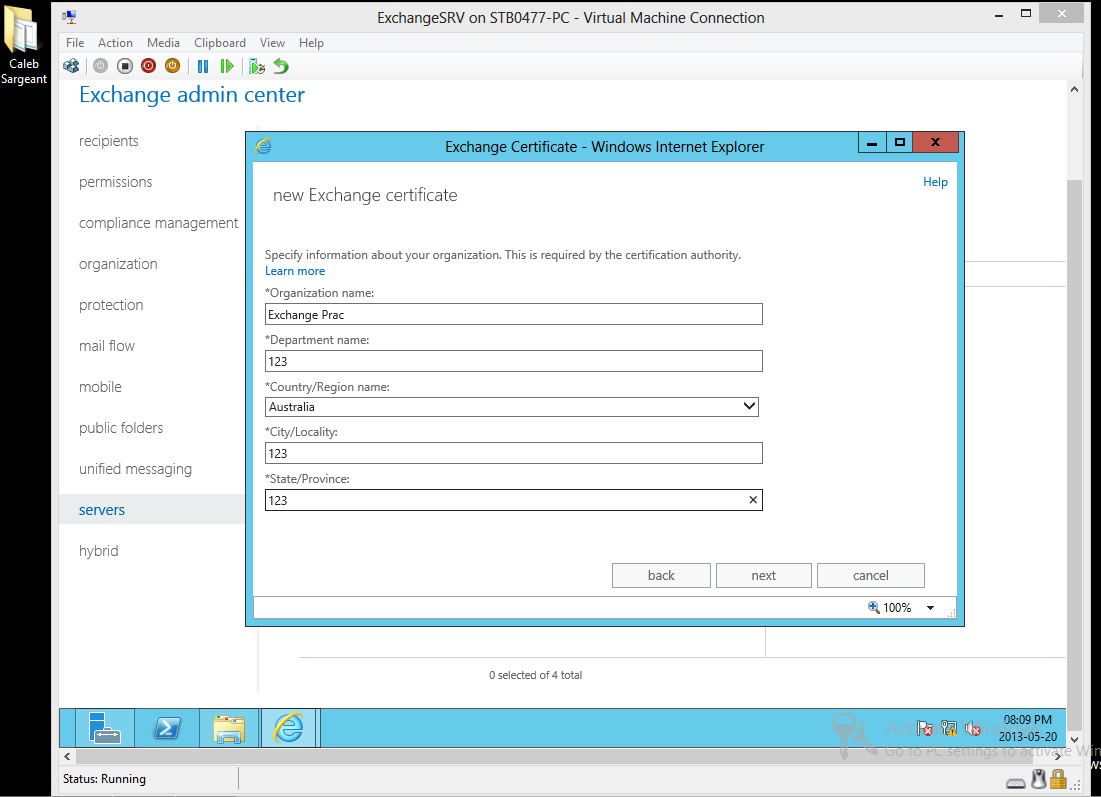1101x797 pixels.
Task: Click the keyboard icon in status bar
Action: coord(1016,782)
